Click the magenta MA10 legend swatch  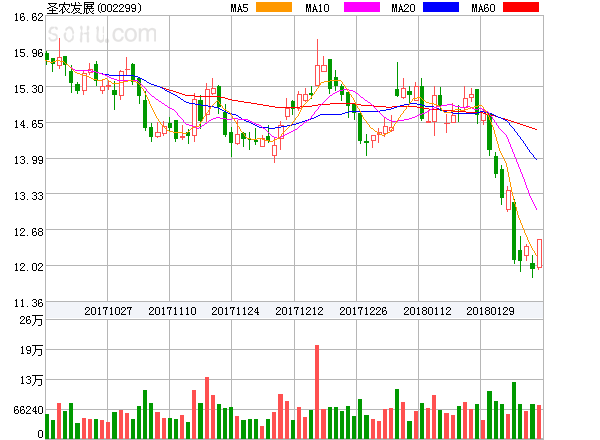pyautogui.click(x=362, y=7)
